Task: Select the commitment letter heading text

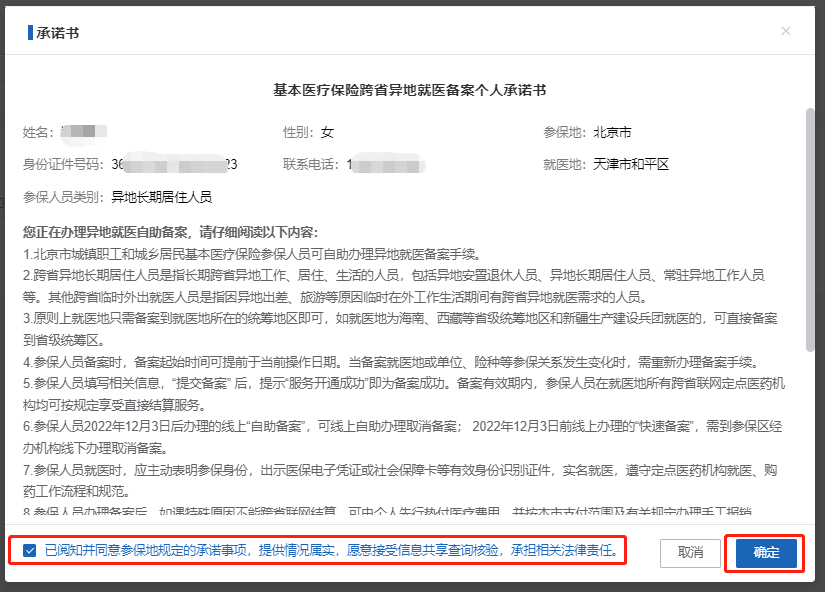Action: (x=412, y=89)
